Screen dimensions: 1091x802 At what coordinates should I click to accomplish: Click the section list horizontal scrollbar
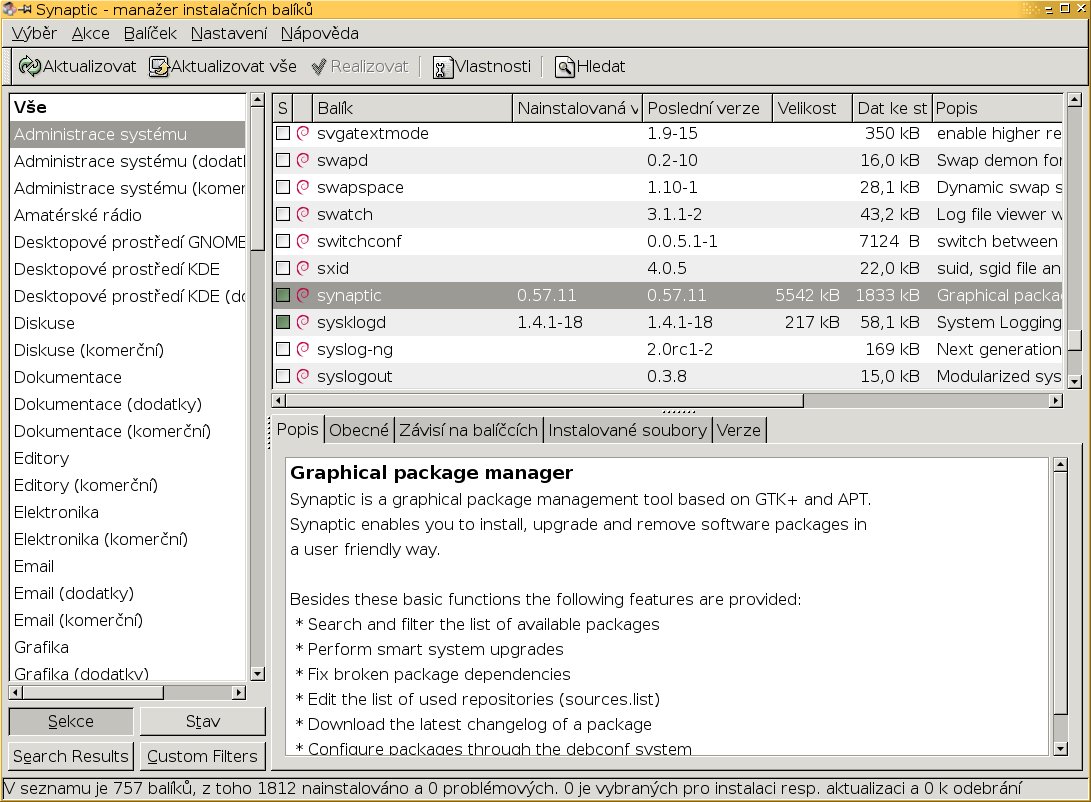[x=94, y=693]
